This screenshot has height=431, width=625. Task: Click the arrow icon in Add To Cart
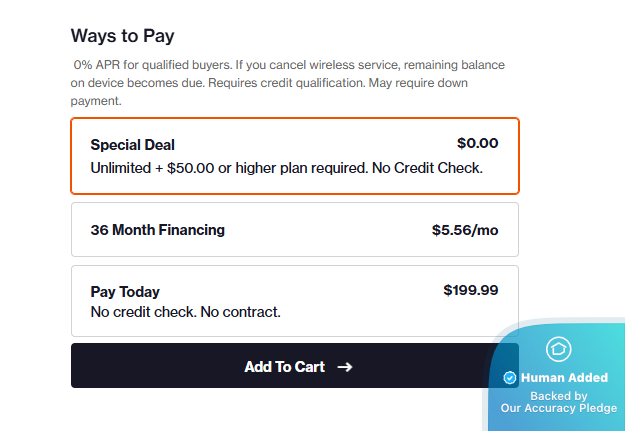pos(345,367)
